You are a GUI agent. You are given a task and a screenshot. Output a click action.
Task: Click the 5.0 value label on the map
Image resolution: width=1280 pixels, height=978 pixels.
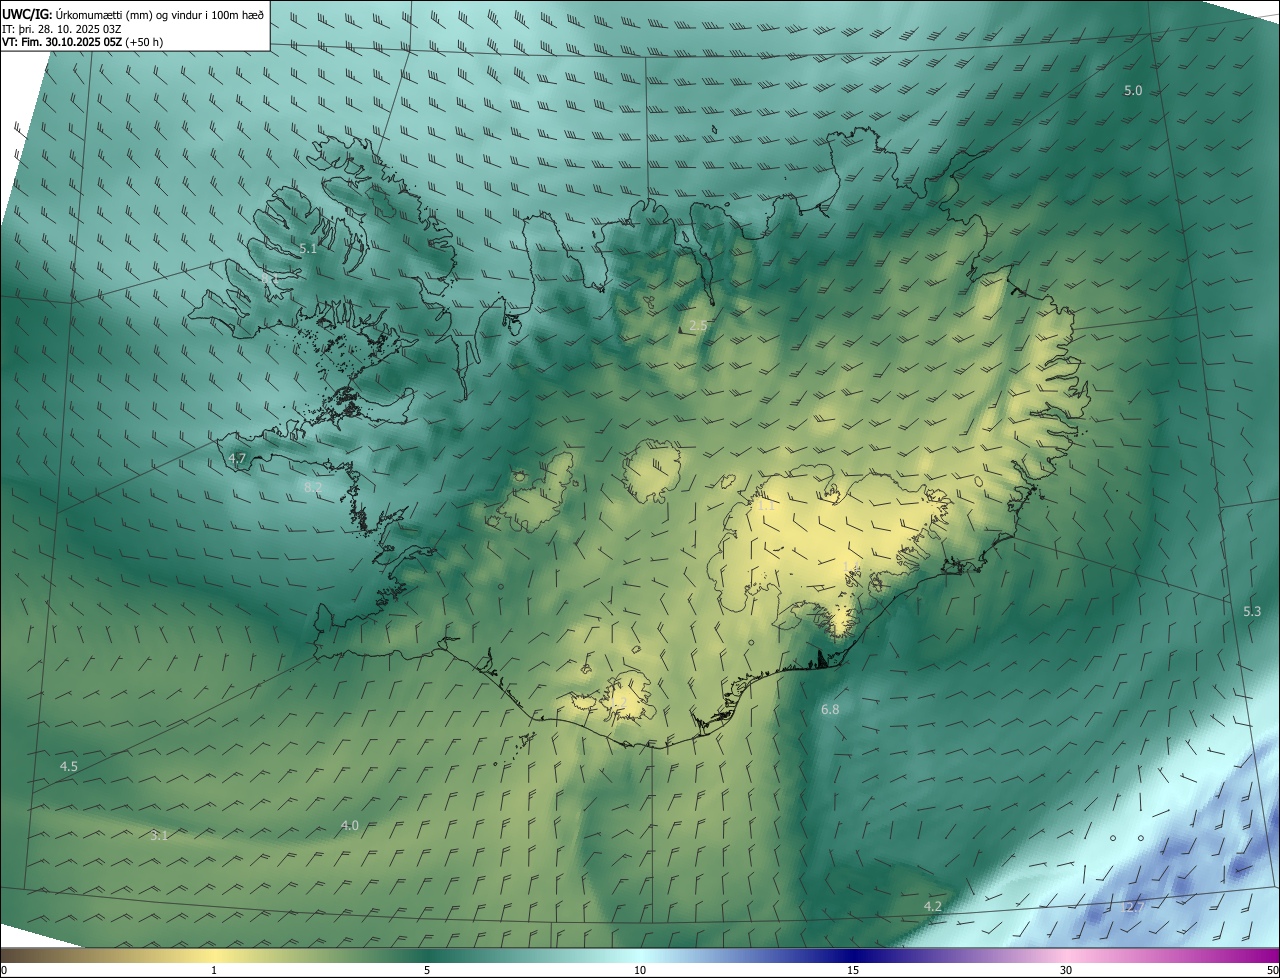(x=1133, y=91)
